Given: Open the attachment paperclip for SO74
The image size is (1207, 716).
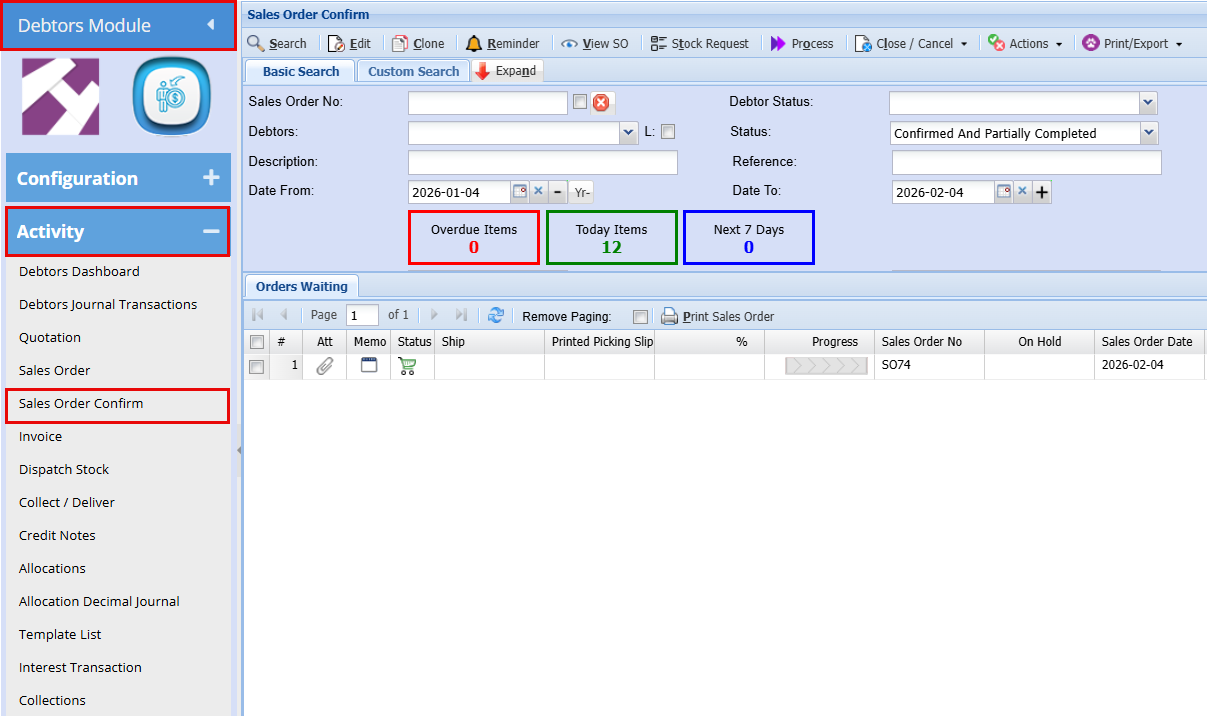Looking at the screenshot, I should click(x=325, y=367).
